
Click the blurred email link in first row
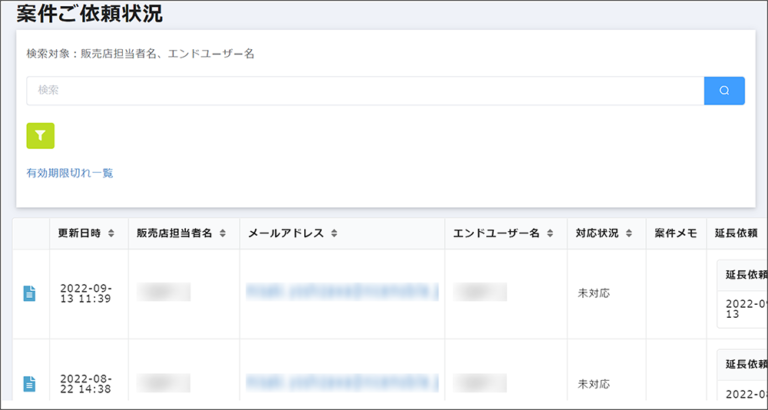pyautogui.click(x=342, y=292)
